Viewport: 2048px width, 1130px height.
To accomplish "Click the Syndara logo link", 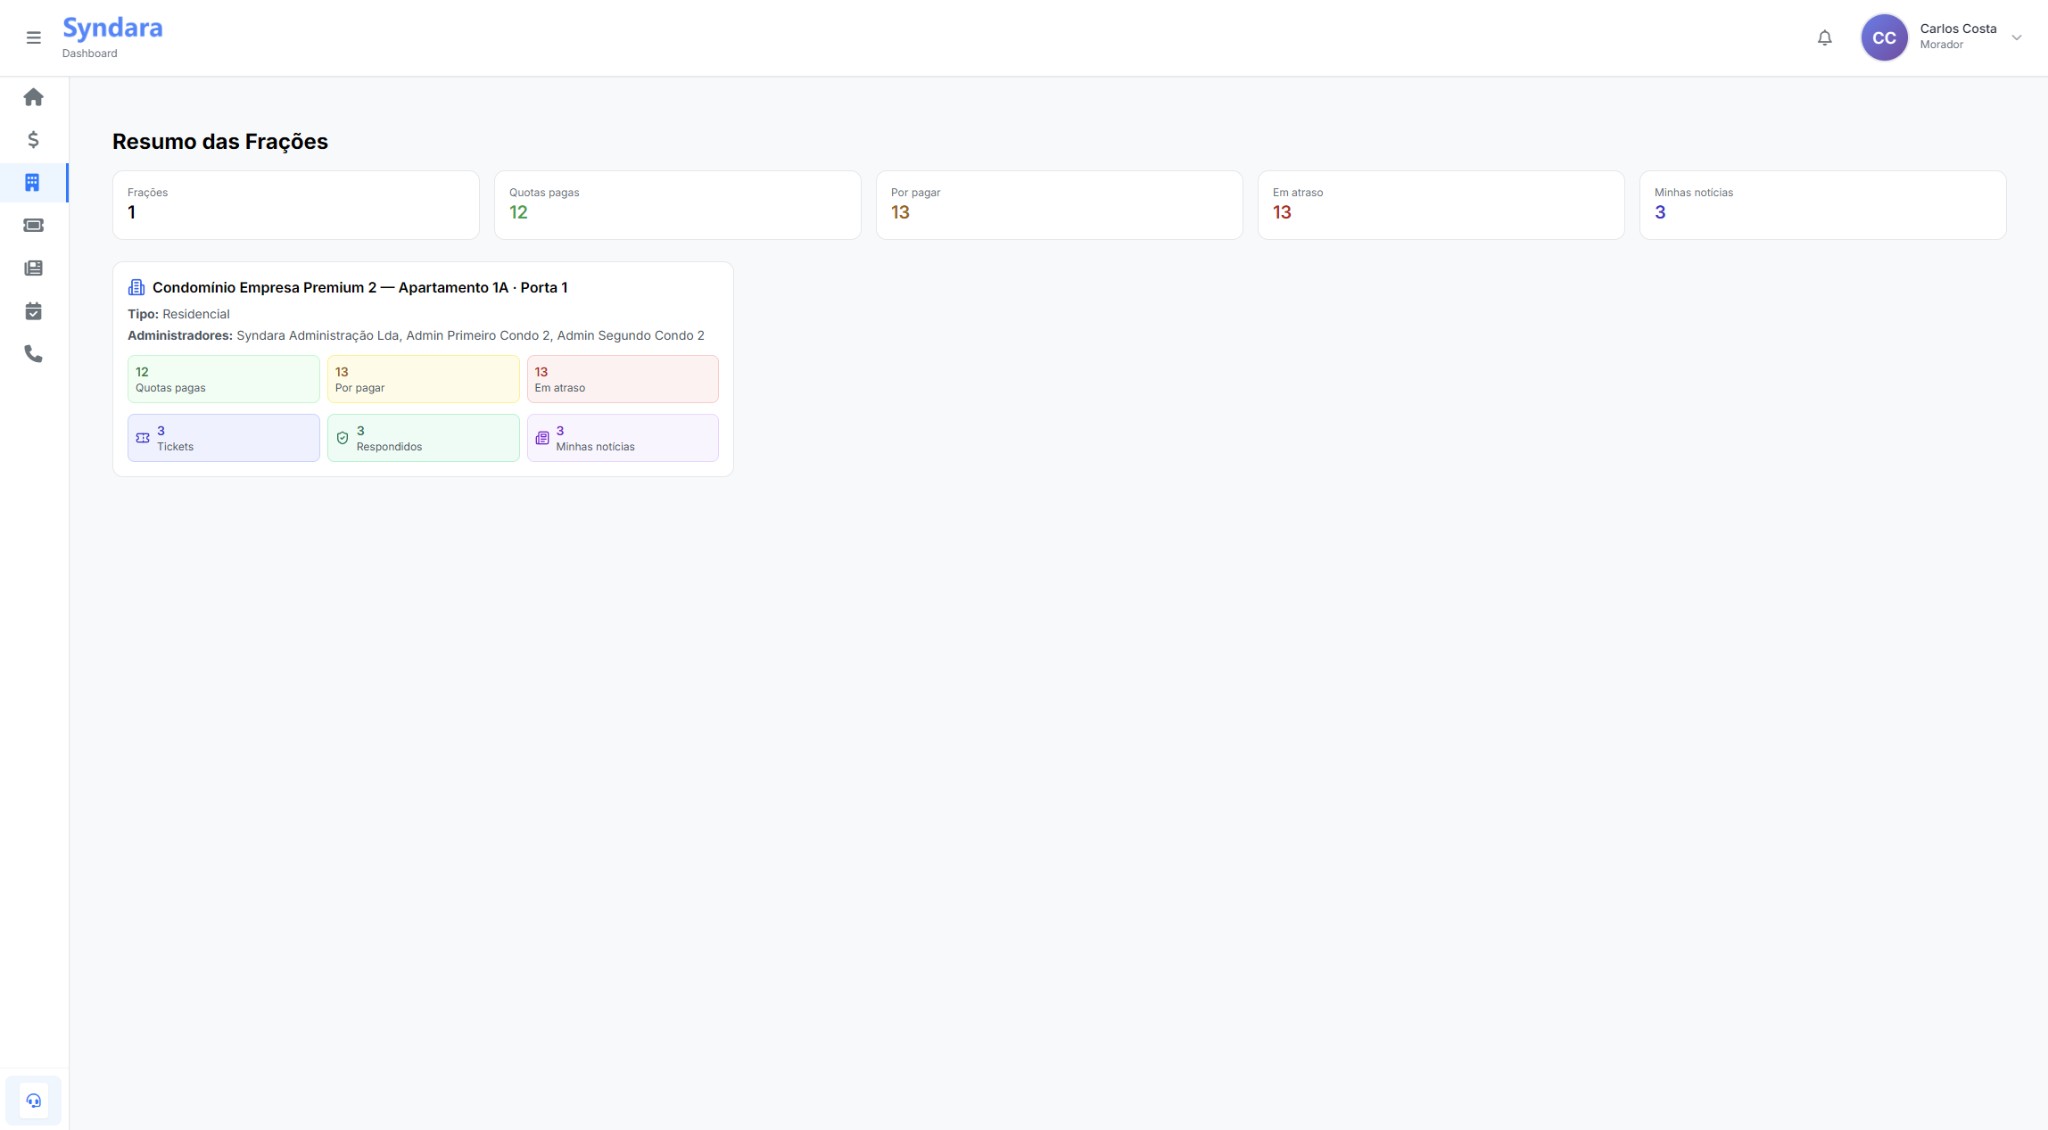I will [x=112, y=28].
